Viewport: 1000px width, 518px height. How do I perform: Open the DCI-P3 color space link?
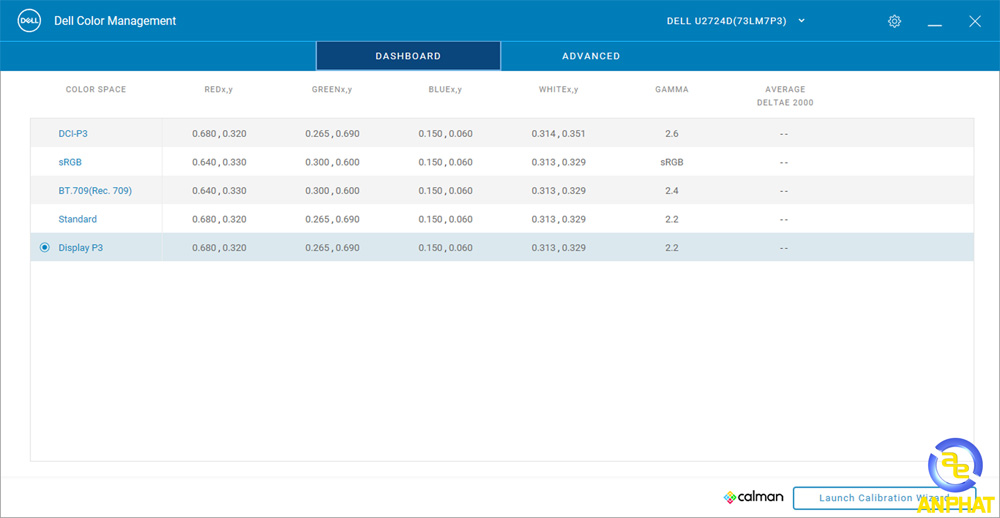pos(73,134)
